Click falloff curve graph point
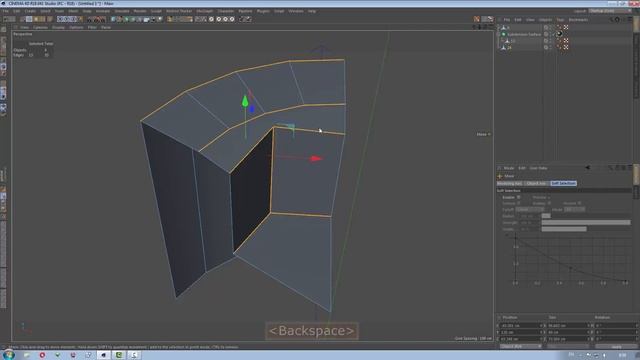The height and width of the screenshot is (360, 640). pos(571,268)
